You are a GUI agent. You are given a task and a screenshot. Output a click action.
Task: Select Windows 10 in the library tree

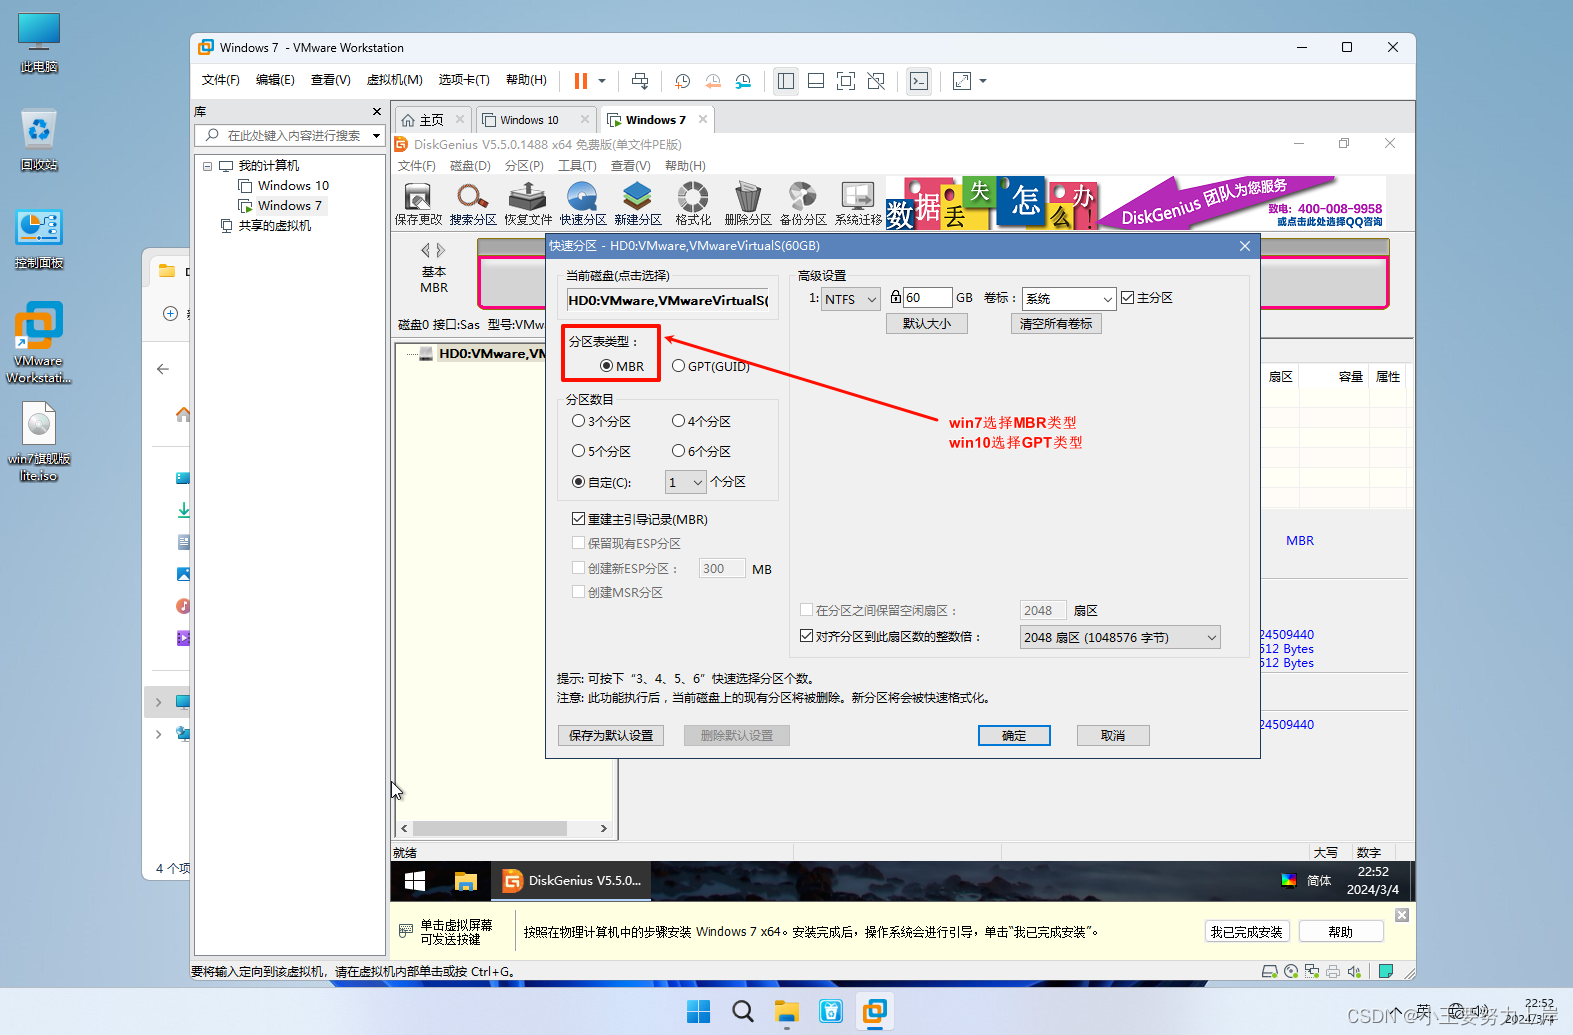293,186
